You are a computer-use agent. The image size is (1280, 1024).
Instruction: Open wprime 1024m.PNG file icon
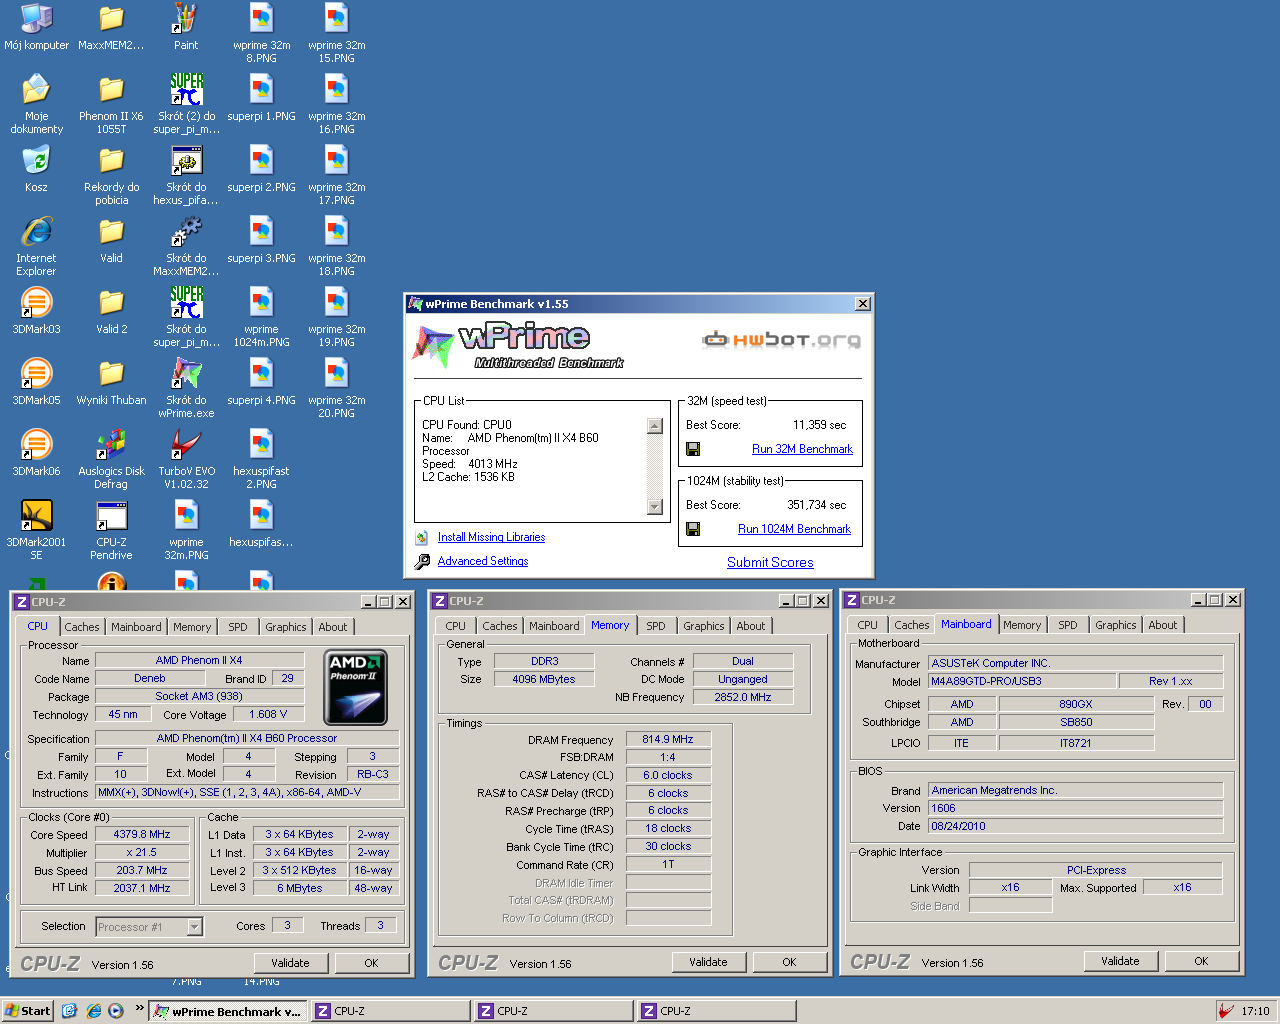point(261,302)
